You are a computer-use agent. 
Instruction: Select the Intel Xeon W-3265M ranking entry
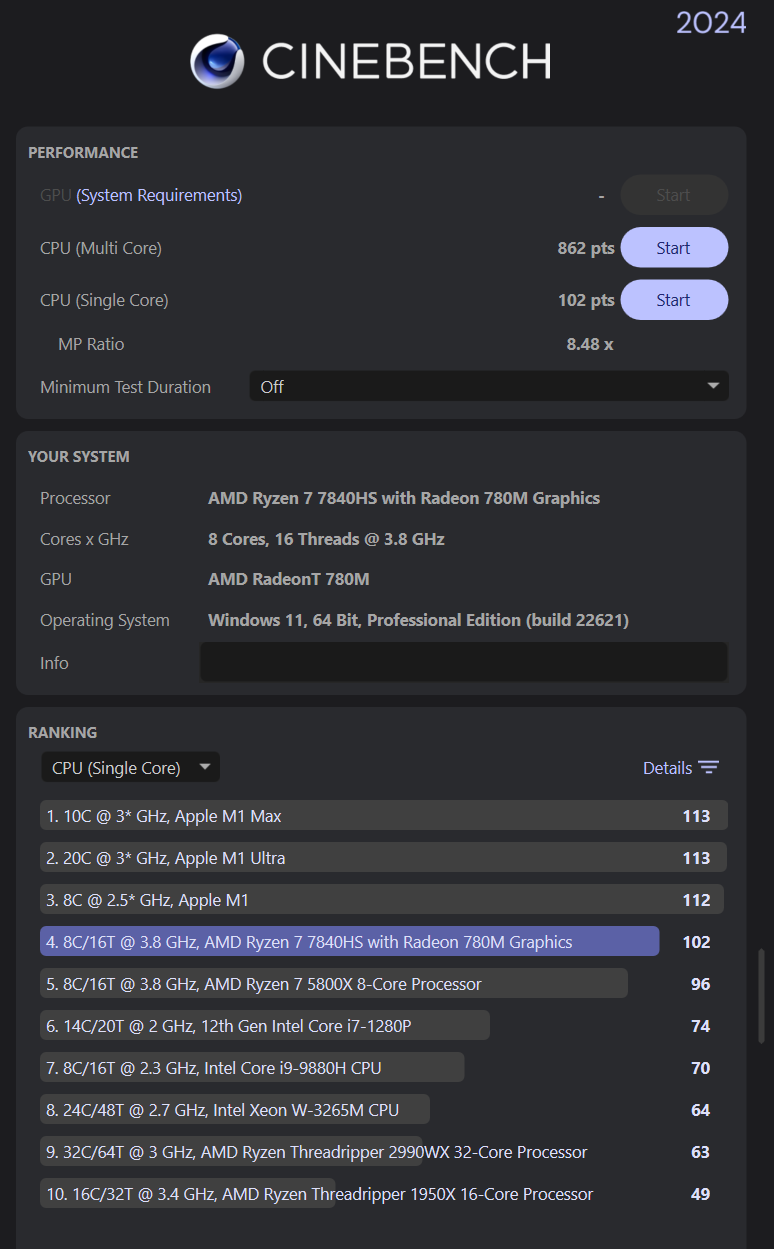click(x=235, y=1110)
